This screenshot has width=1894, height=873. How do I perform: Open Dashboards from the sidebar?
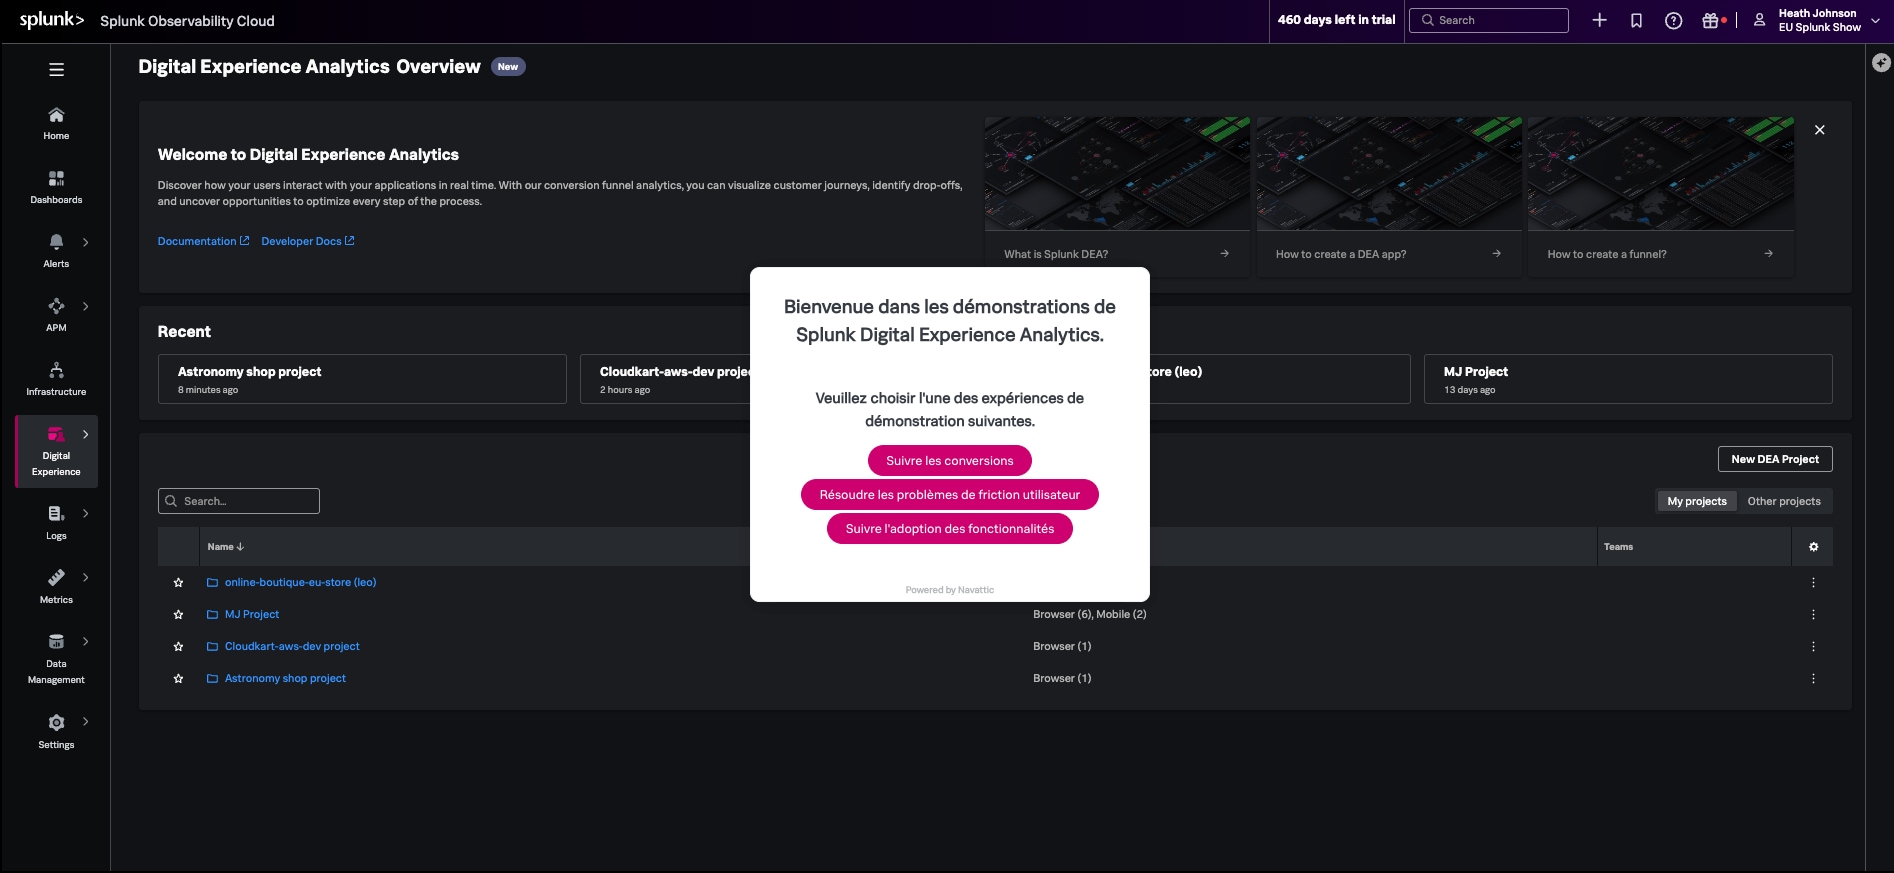coord(56,187)
